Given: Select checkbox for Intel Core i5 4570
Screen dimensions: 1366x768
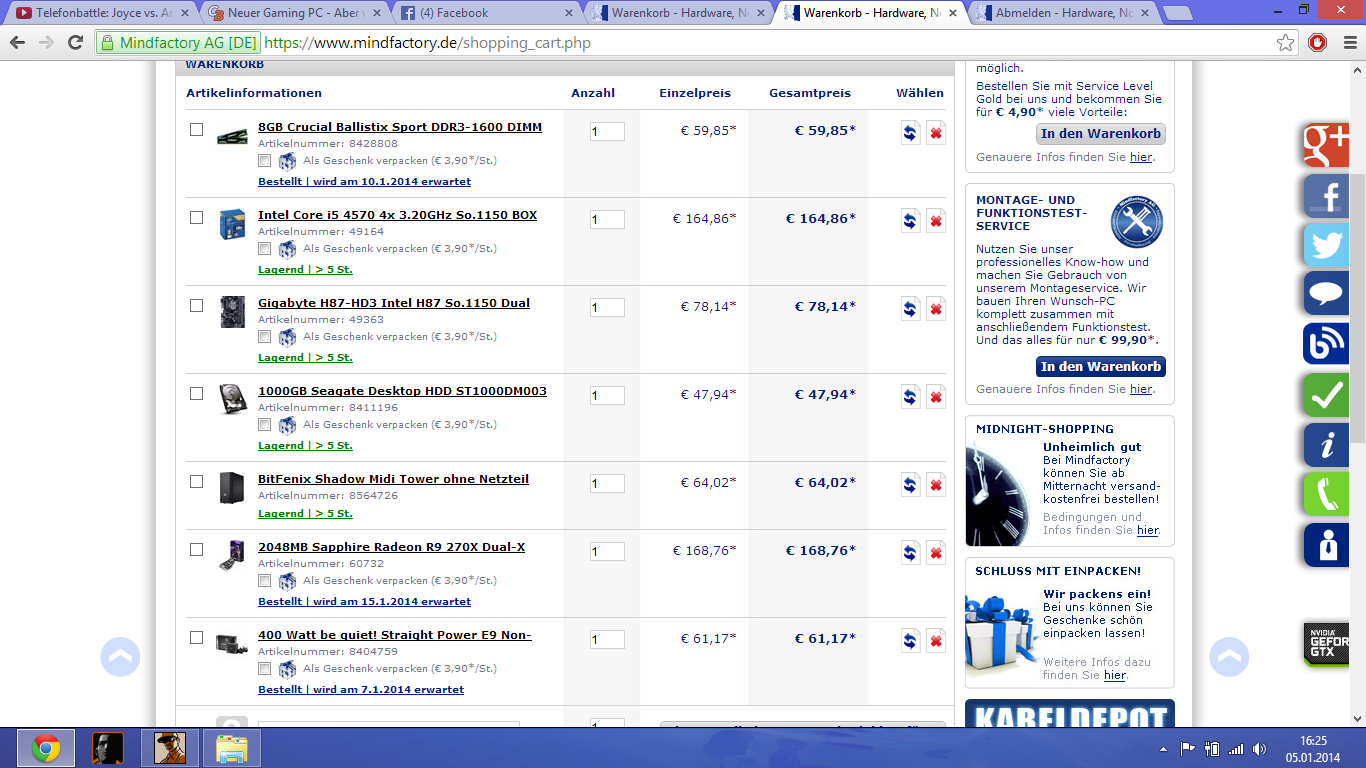Looking at the screenshot, I should click(196, 217).
